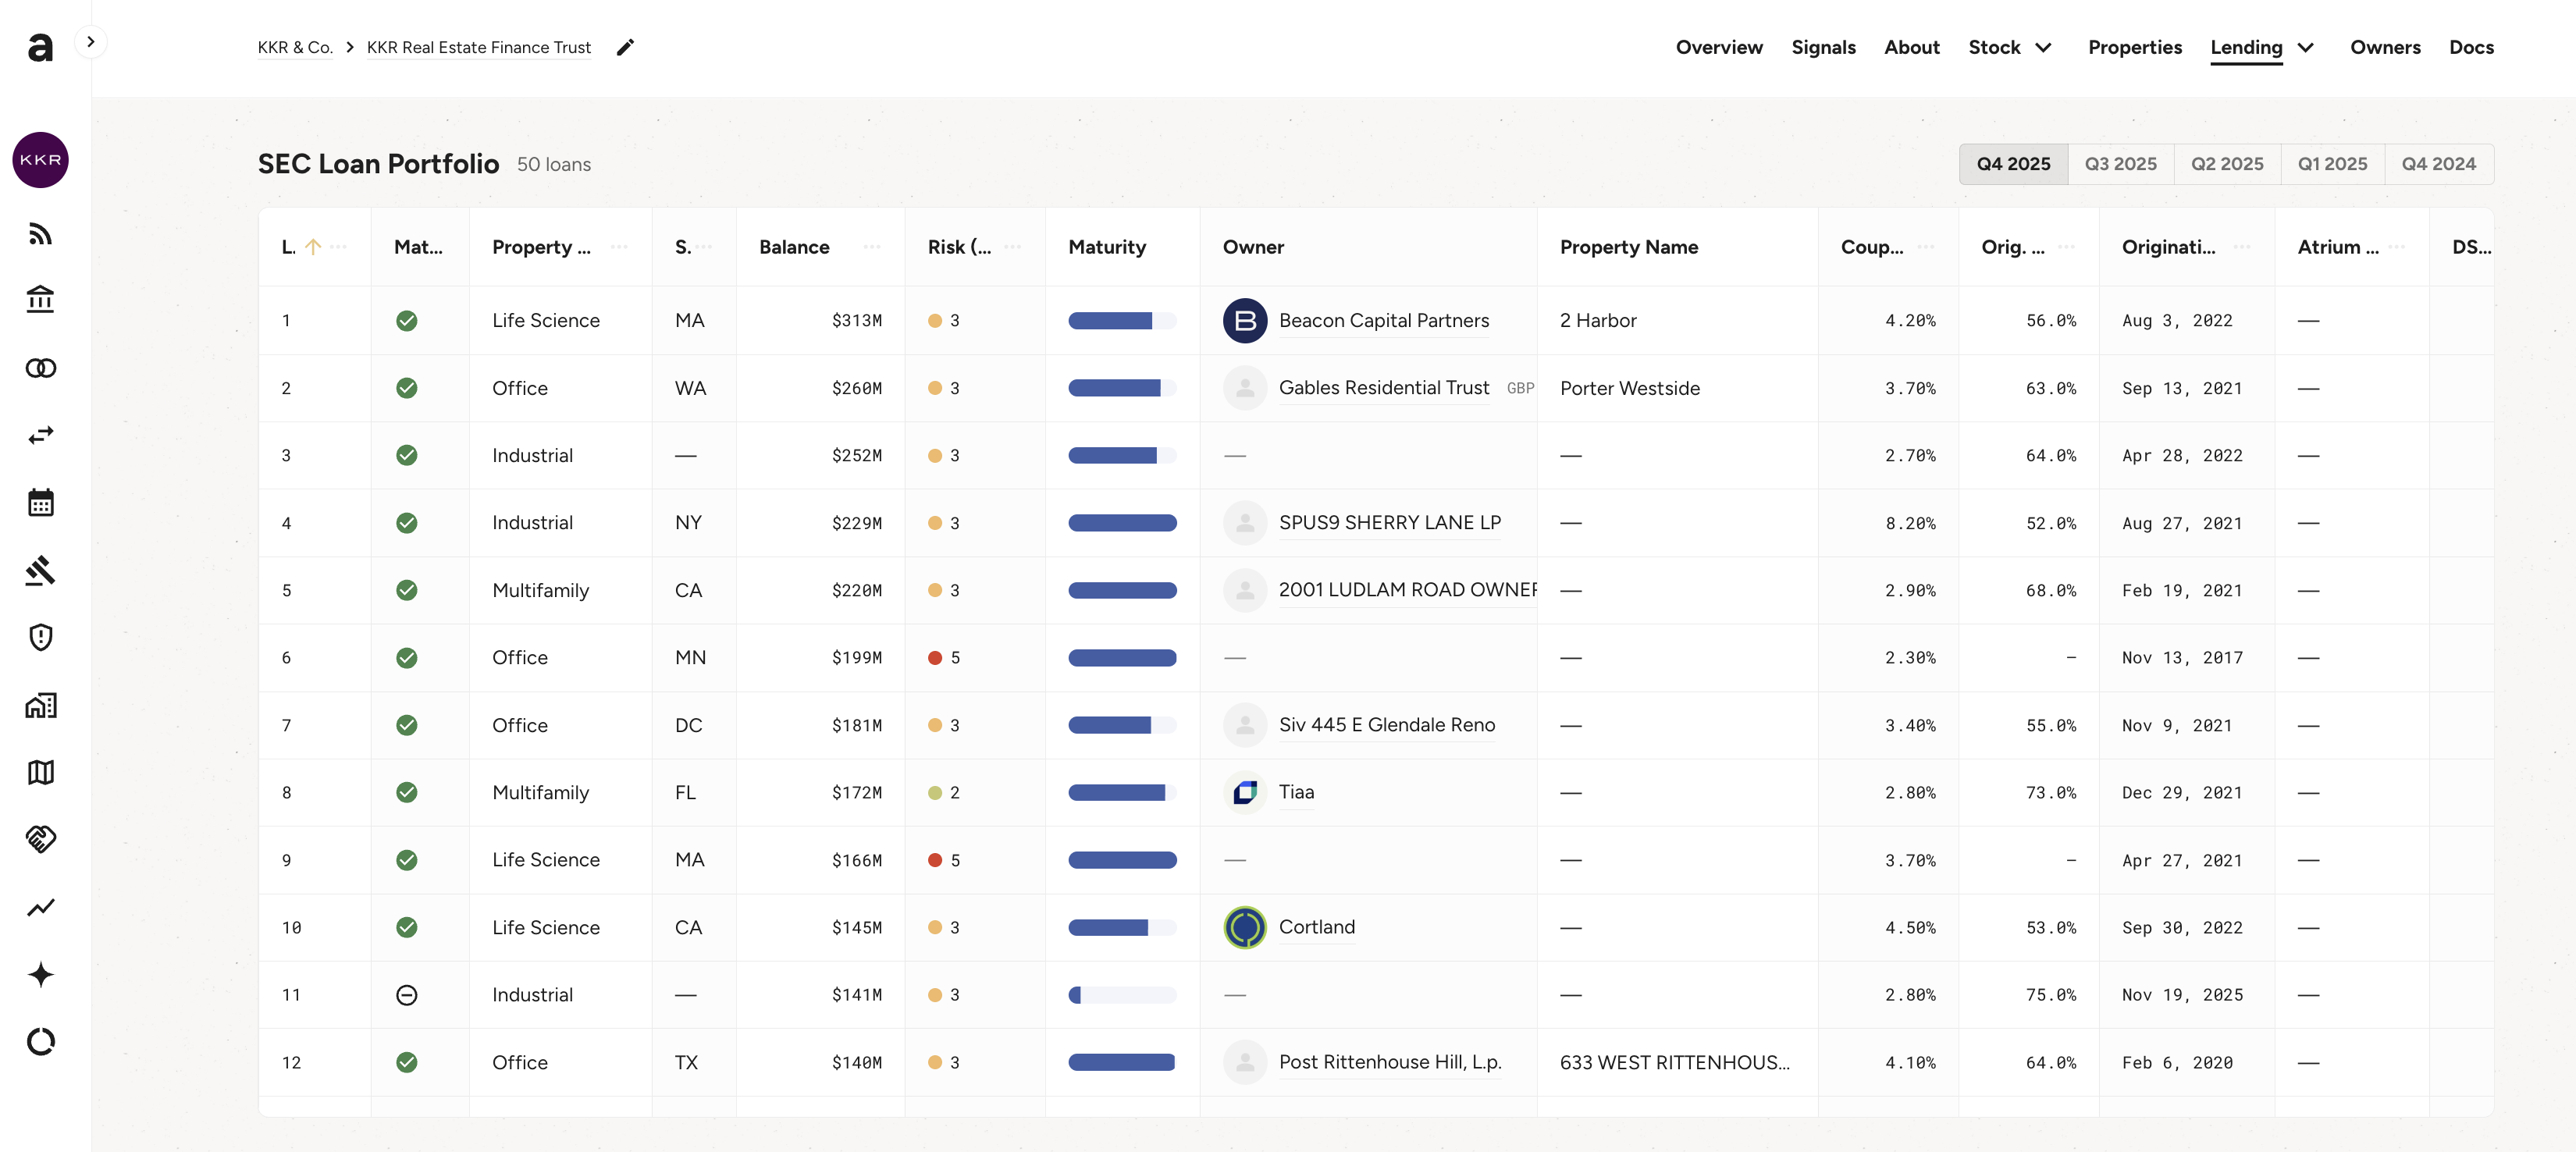This screenshot has width=2576, height=1152.
Task: Open the Risk column options menu
Action: [x=1013, y=247]
